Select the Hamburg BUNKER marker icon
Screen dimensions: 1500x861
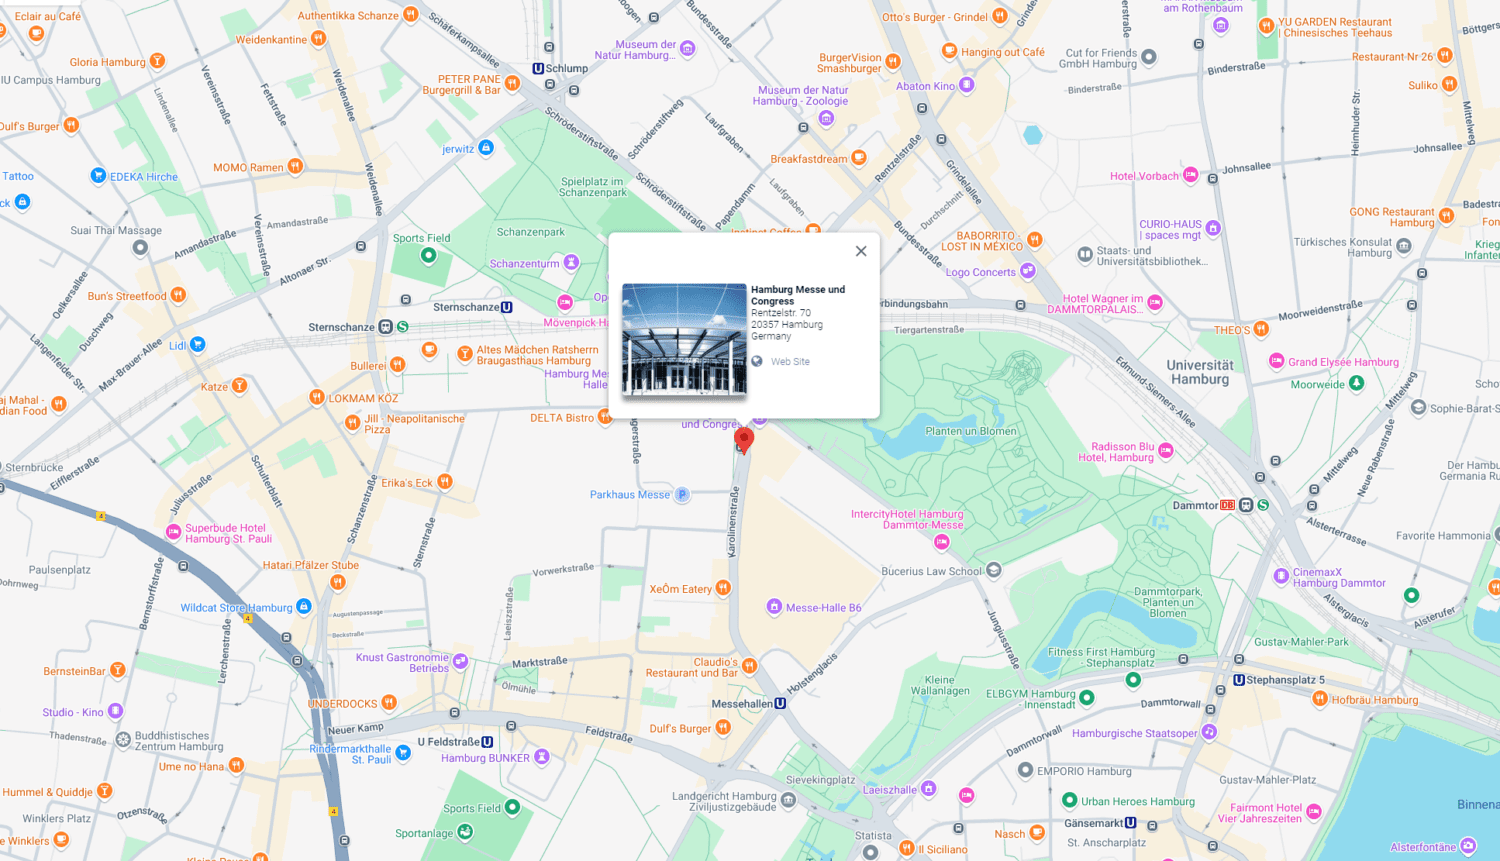(x=542, y=757)
